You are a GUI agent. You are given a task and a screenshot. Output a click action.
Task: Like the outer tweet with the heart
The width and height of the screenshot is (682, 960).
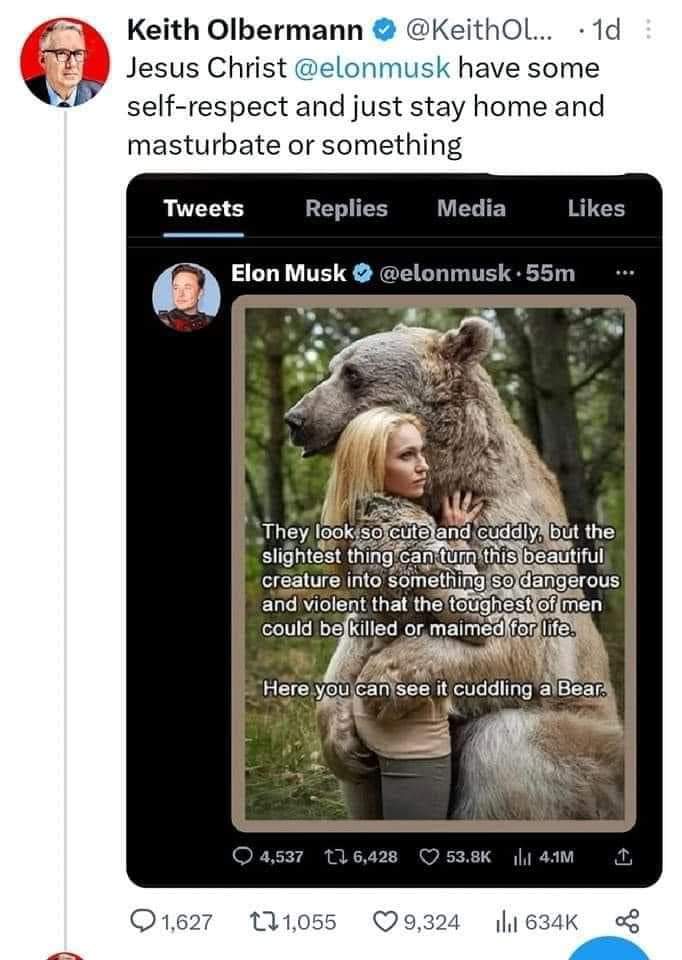(384, 919)
